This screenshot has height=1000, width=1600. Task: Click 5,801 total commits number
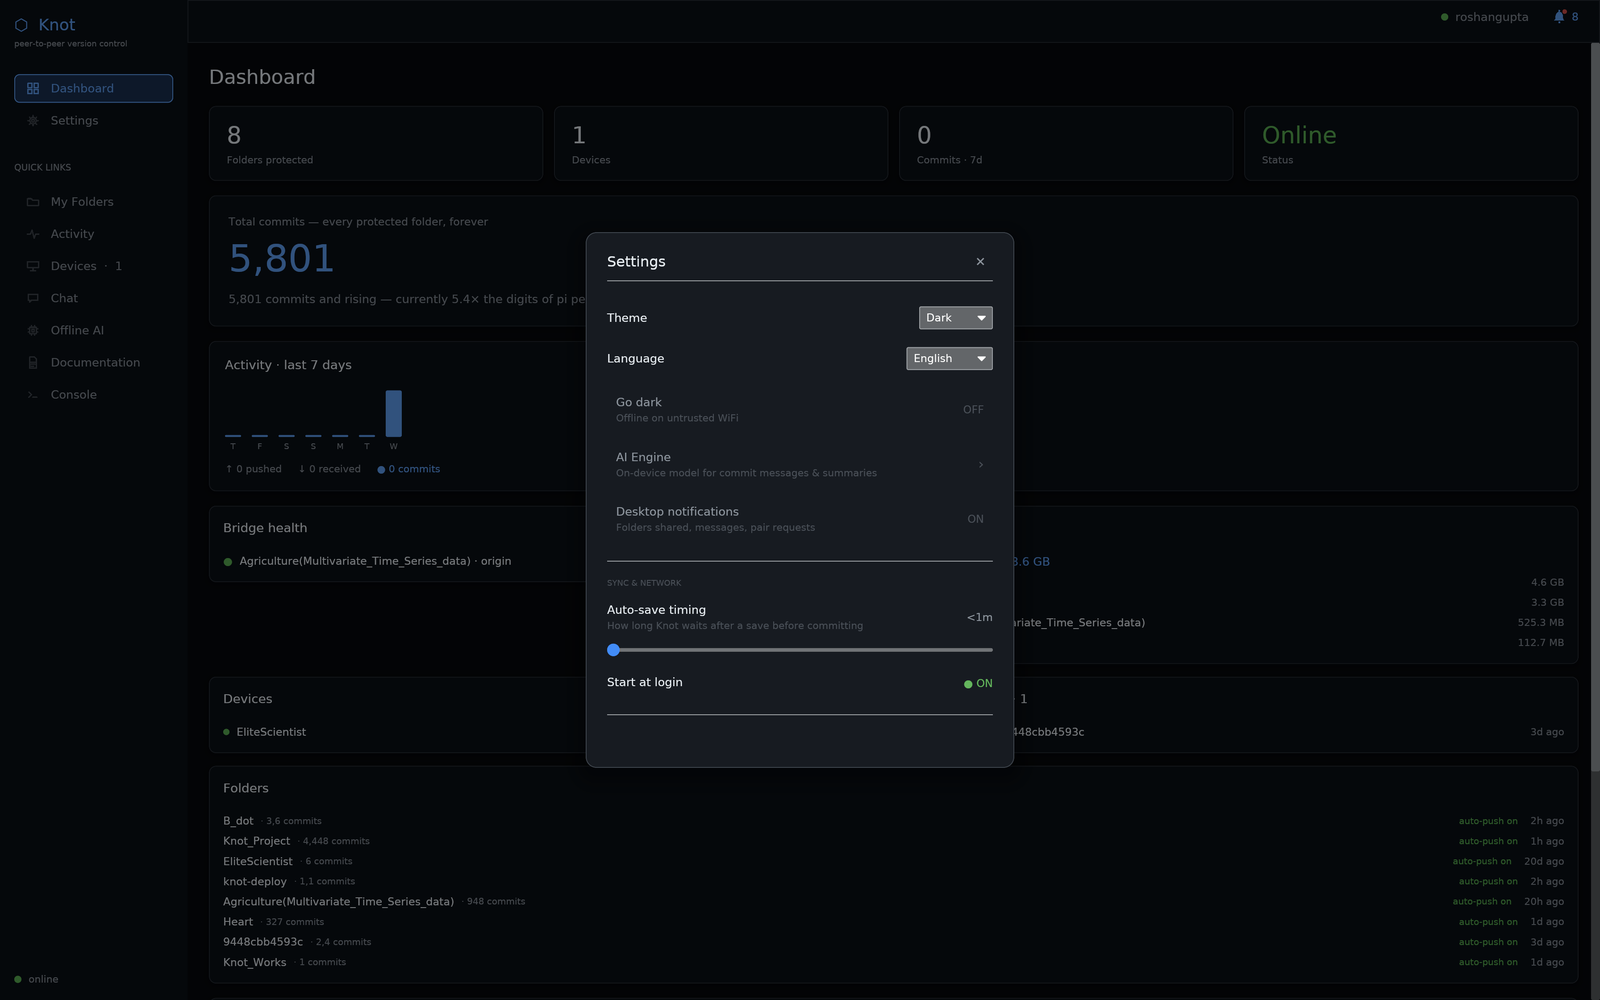[x=282, y=259]
